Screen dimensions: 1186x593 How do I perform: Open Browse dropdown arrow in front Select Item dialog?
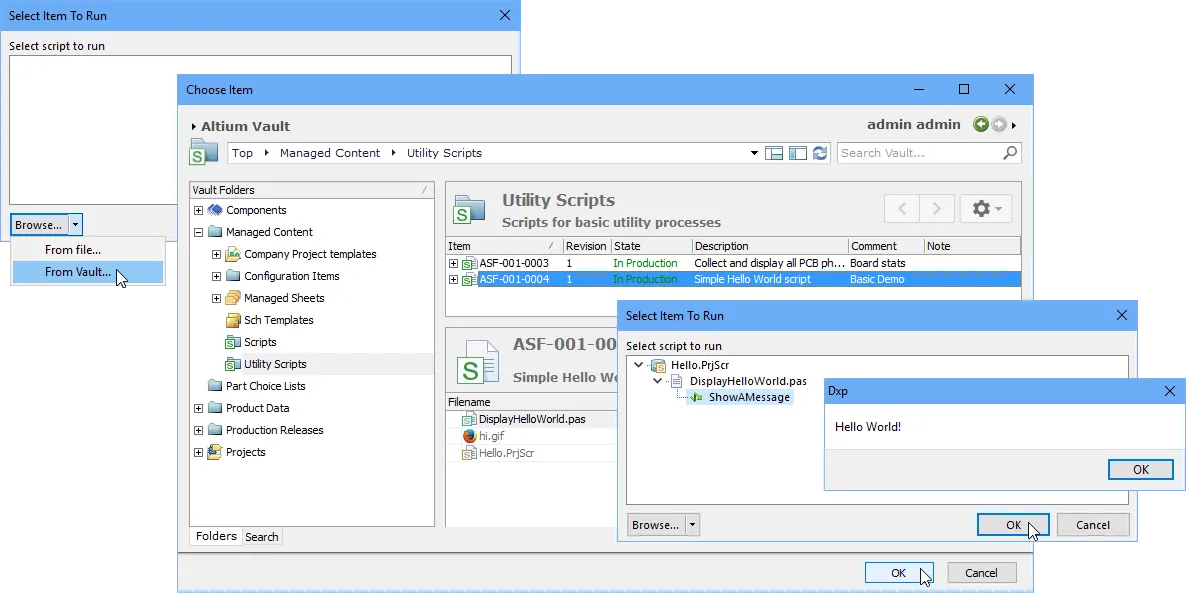(x=692, y=525)
